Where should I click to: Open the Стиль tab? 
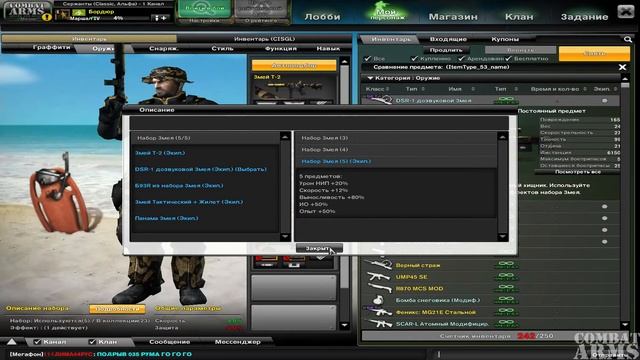click(222, 49)
